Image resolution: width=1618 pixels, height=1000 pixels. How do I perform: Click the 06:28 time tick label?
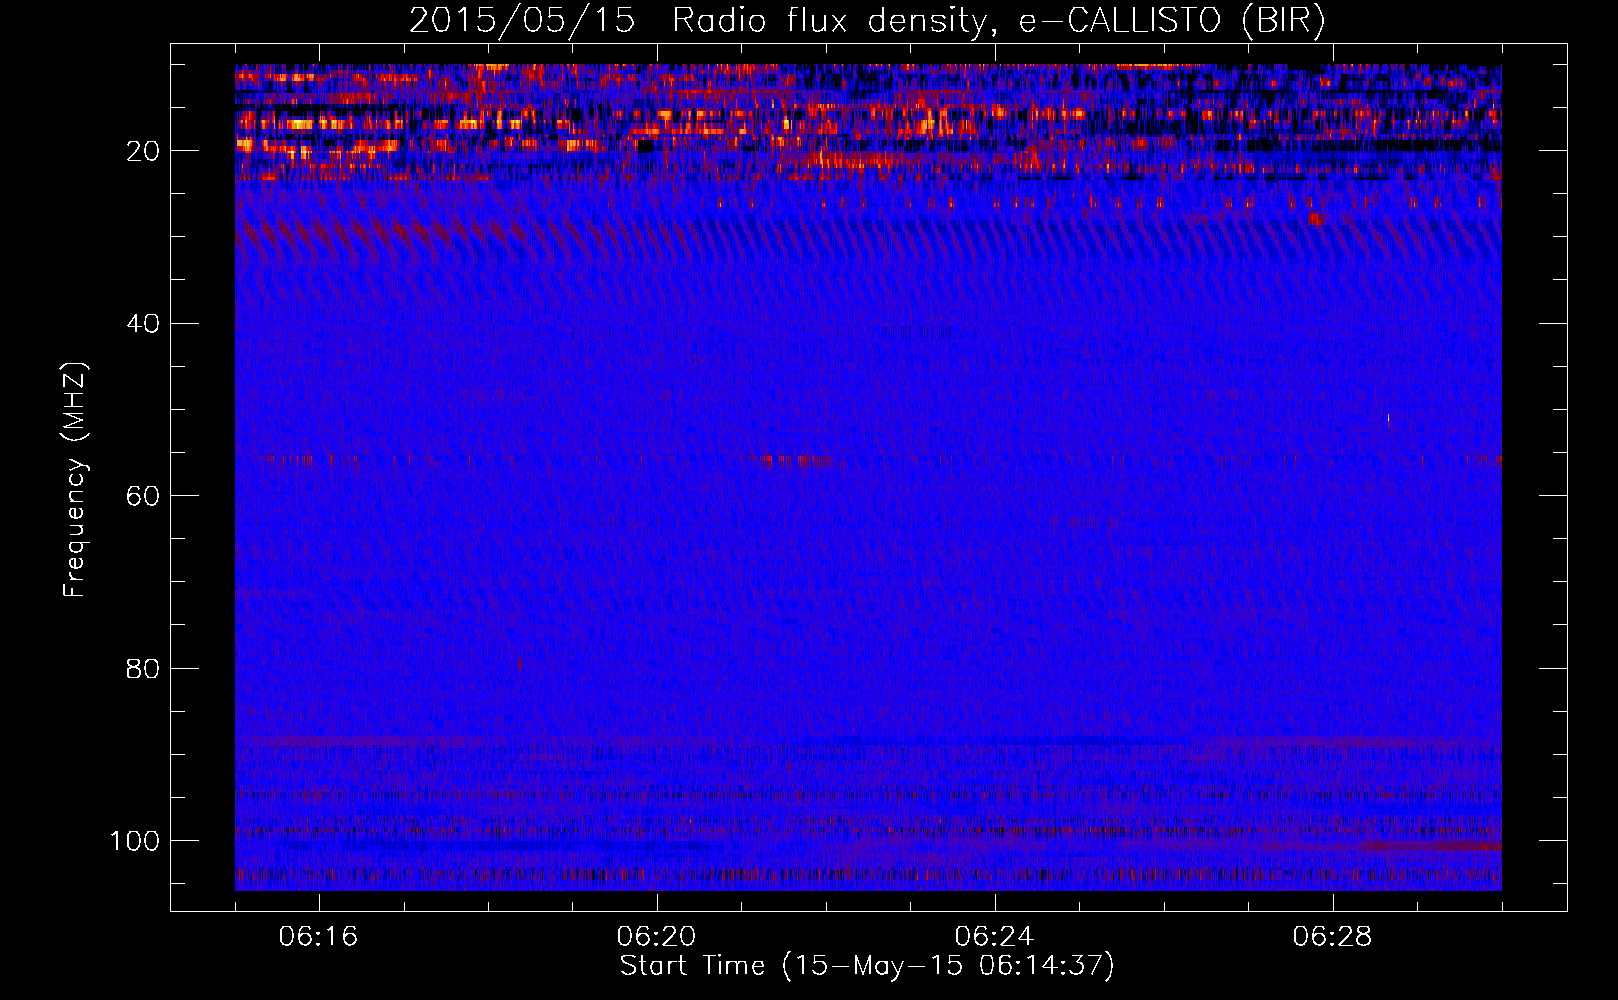1333,937
